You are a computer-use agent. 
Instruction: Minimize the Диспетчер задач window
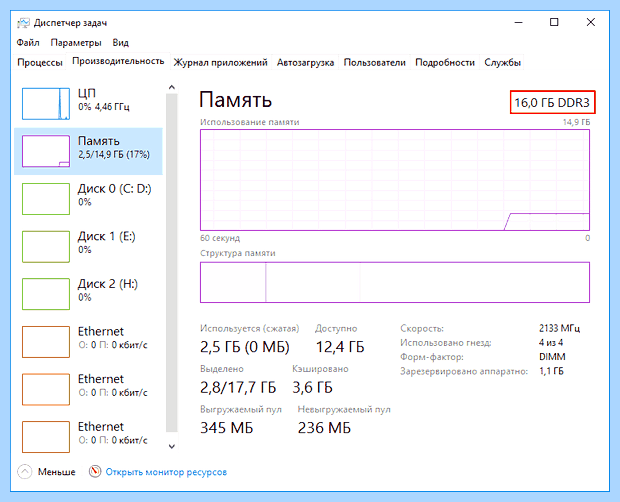[x=519, y=23]
